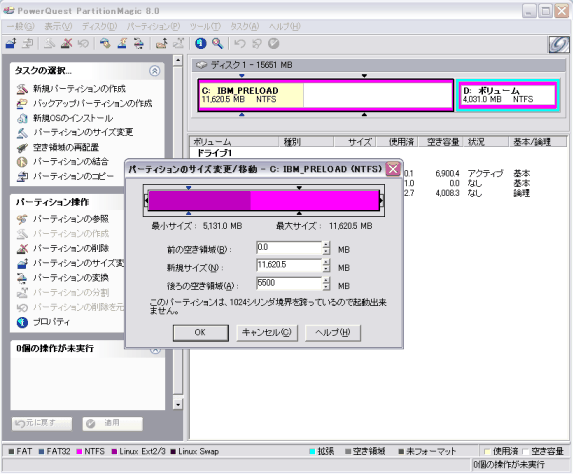Screen dimensions: 573x474
Task: Click the パーティションのコピー task icon
Action: (x=22, y=177)
